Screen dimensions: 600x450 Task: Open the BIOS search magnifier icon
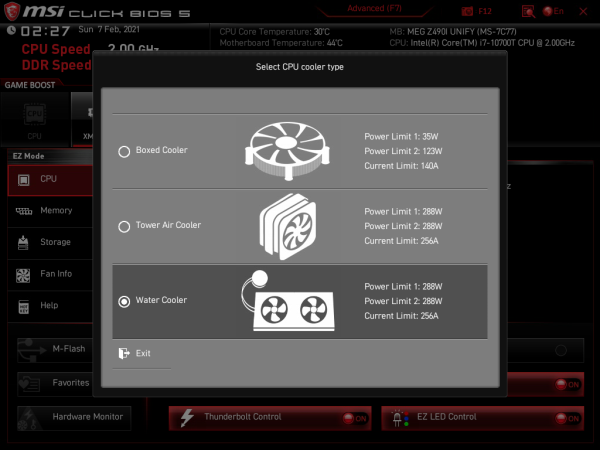(x=528, y=11)
